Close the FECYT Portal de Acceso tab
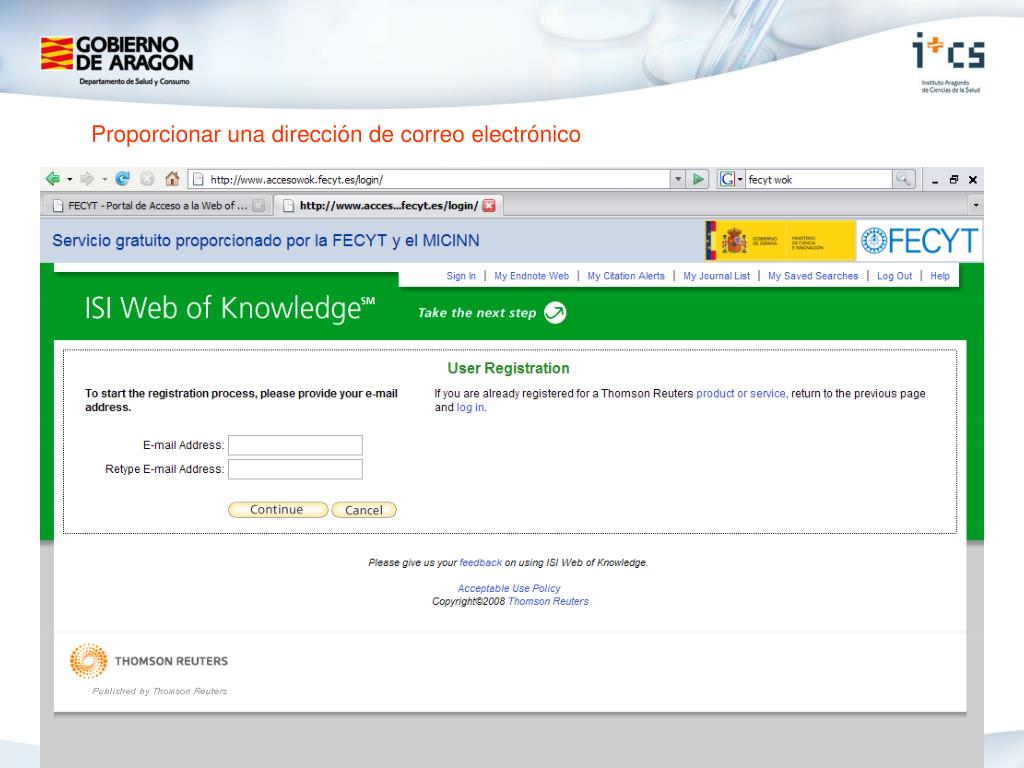 (259, 206)
